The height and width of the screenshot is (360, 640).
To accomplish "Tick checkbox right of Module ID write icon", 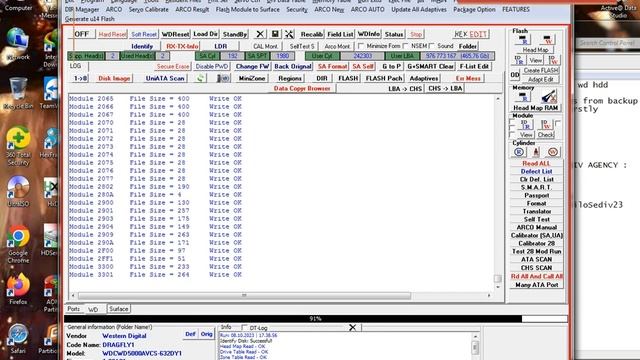I will 558,124.
